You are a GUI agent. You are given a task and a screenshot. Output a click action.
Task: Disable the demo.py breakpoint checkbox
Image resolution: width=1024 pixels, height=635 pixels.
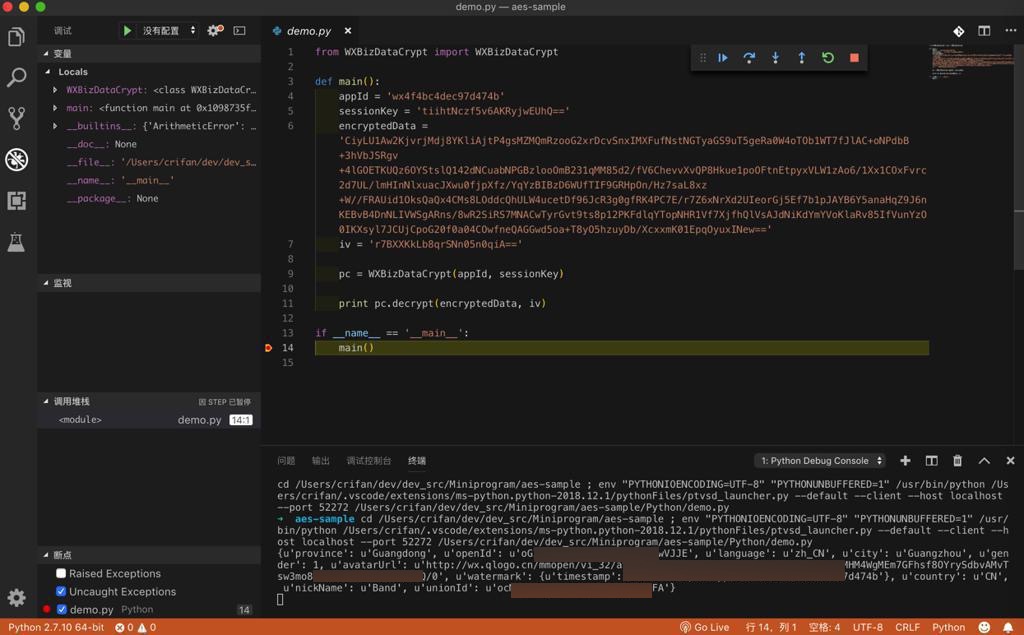61,610
